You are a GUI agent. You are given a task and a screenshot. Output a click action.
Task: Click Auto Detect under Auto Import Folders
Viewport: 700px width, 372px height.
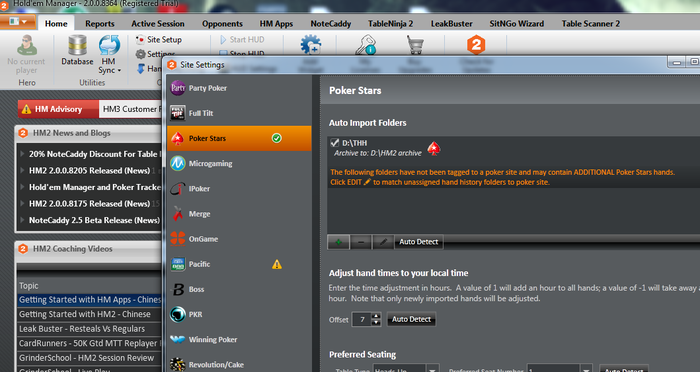pyautogui.click(x=419, y=242)
